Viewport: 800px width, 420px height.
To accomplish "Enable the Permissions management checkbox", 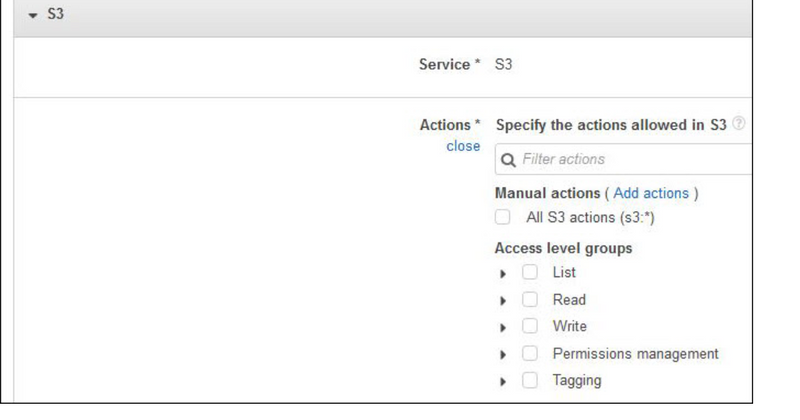I will pyautogui.click(x=530, y=353).
